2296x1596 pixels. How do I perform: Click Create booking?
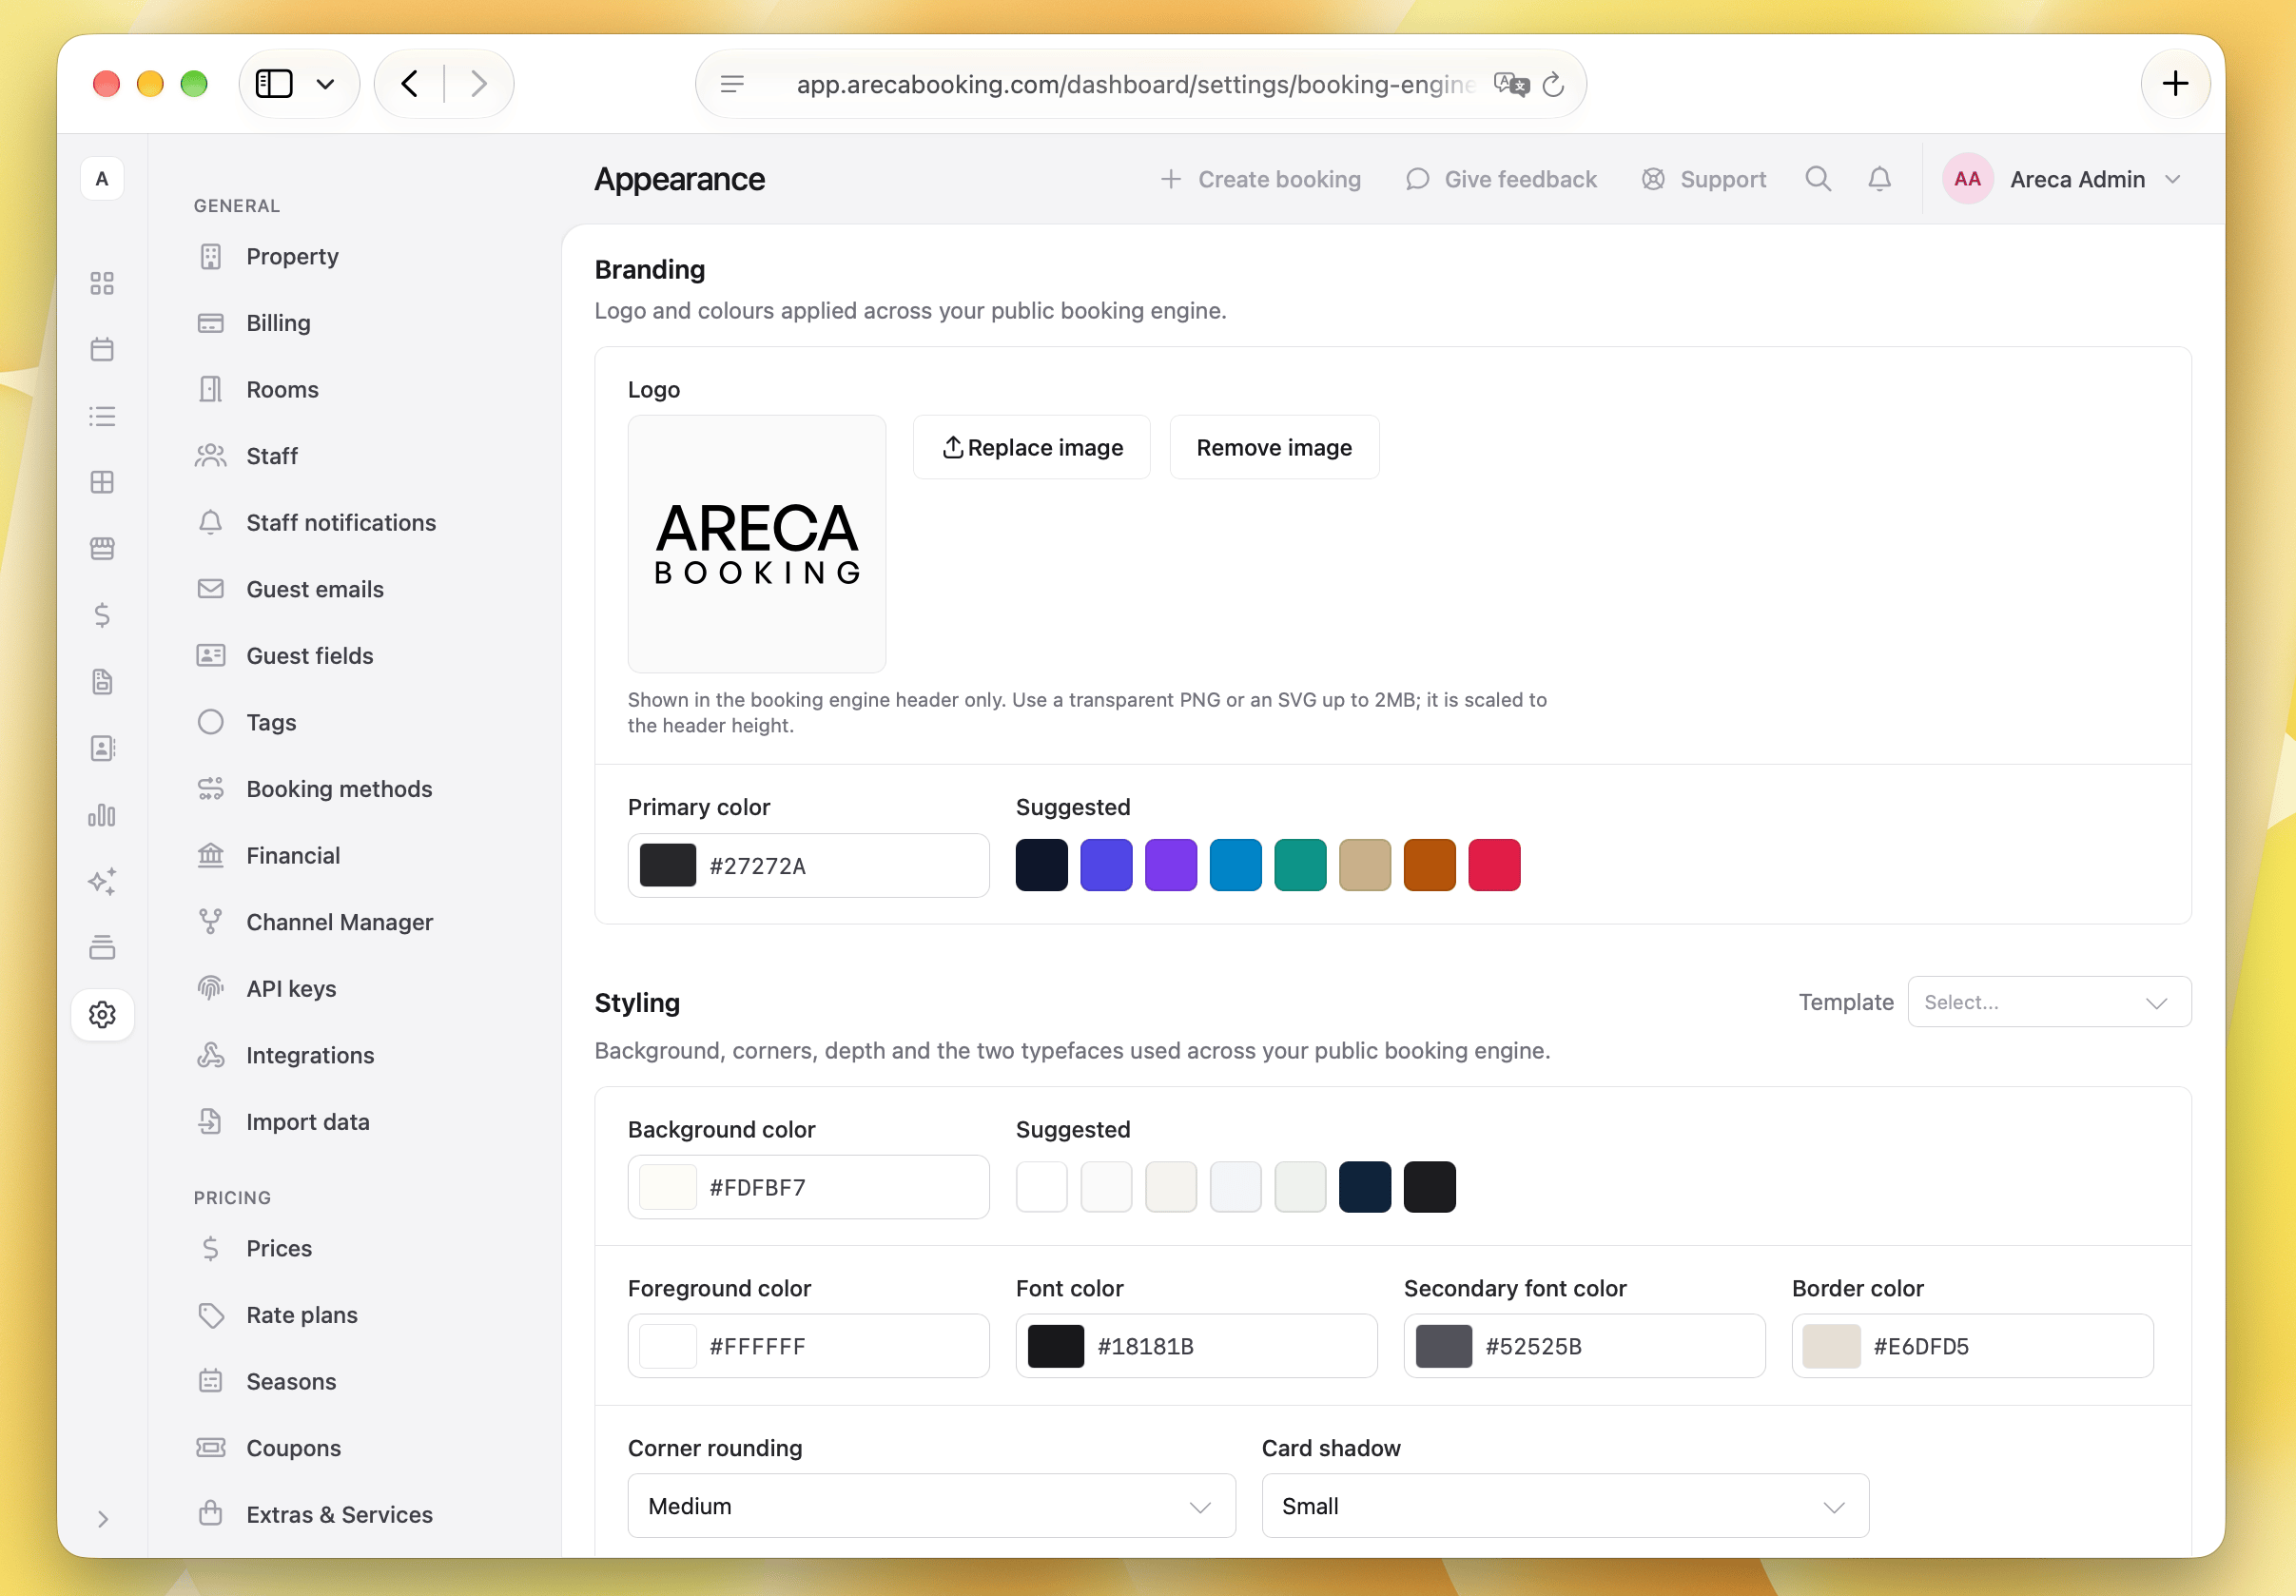click(x=1260, y=179)
